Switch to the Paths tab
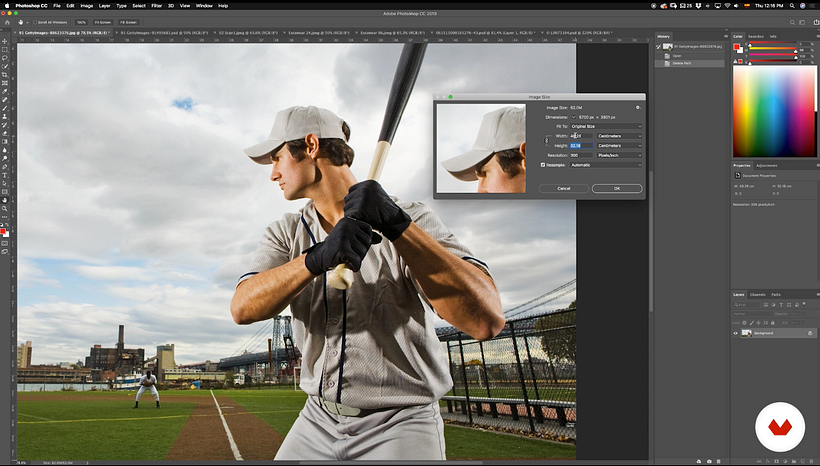 coord(776,294)
